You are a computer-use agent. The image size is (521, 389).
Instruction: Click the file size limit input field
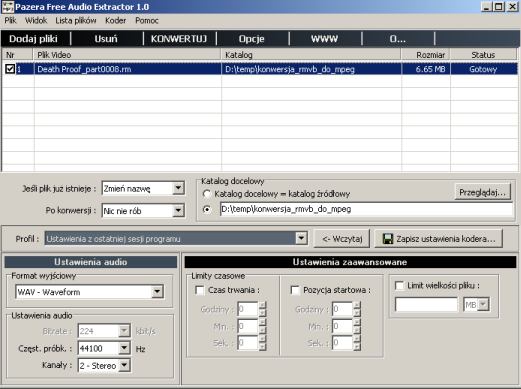[426, 304]
